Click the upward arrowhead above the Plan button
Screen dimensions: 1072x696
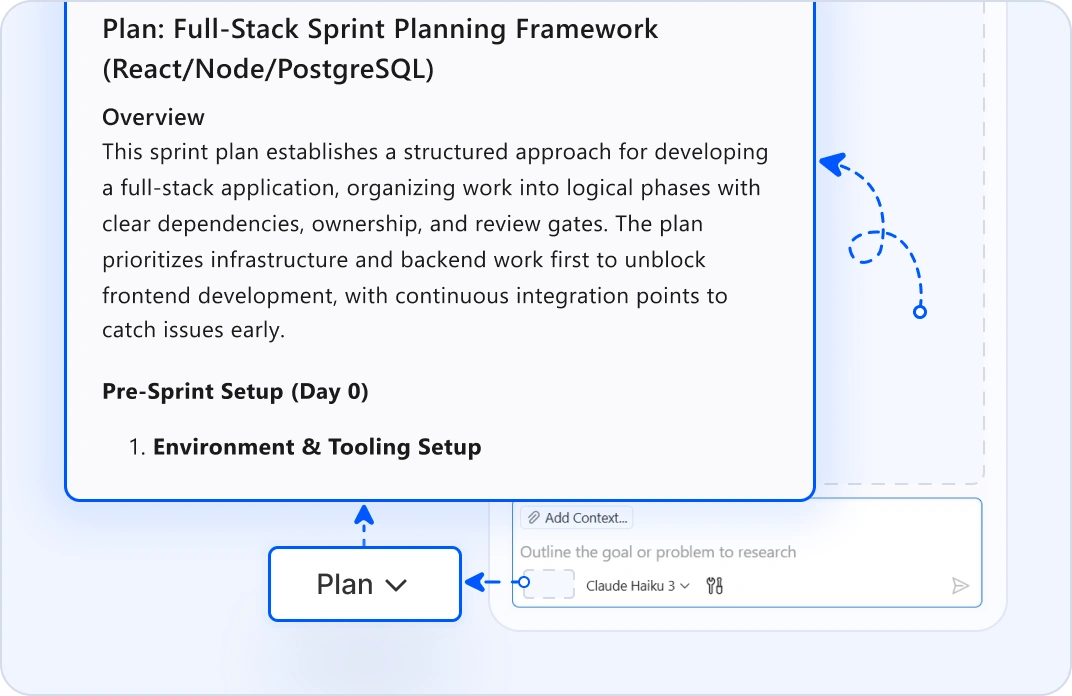pyautogui.click(x=364, y=515)
